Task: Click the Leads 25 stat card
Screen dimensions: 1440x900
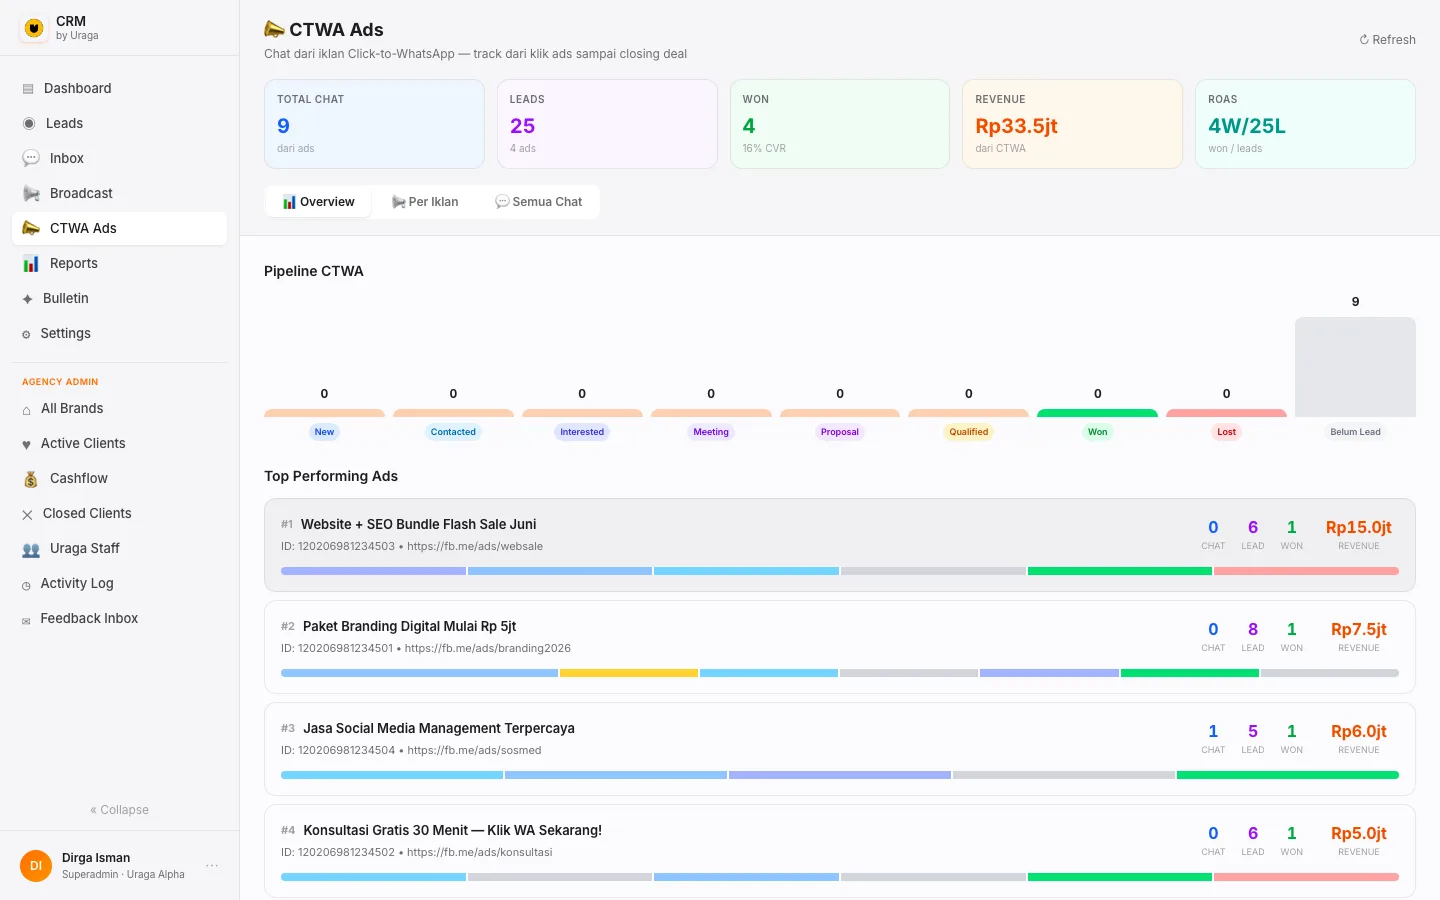Action: tap(607, 124)
